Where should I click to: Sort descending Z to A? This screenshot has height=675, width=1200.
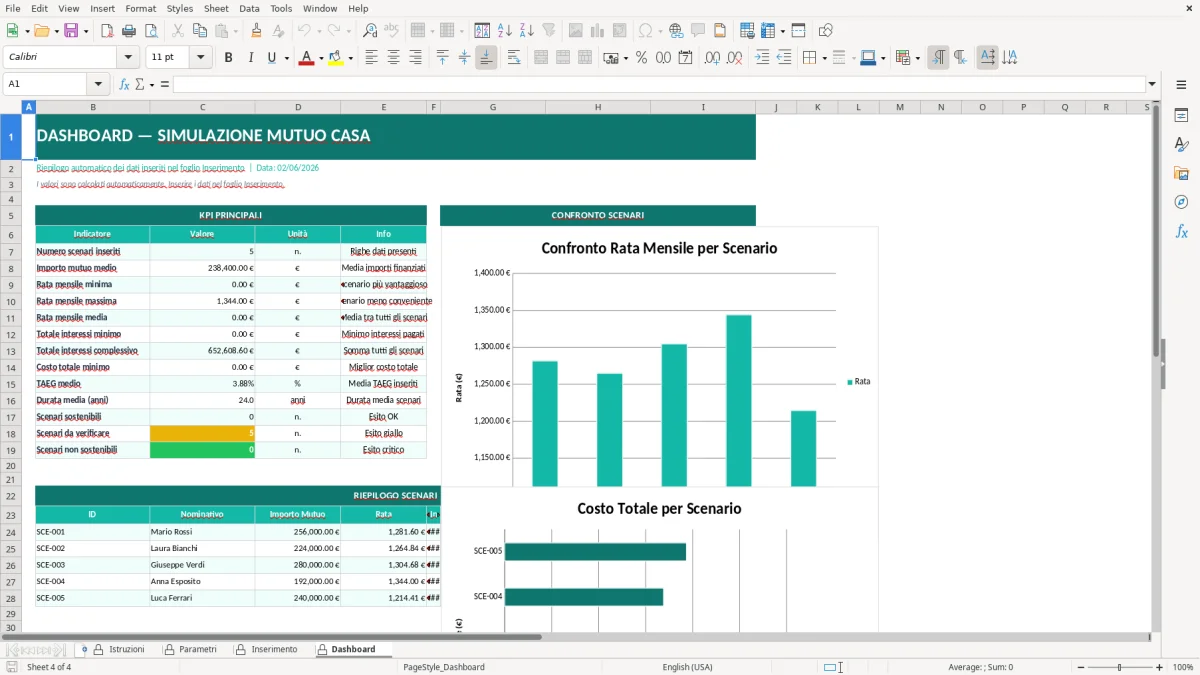click(527, 31)
